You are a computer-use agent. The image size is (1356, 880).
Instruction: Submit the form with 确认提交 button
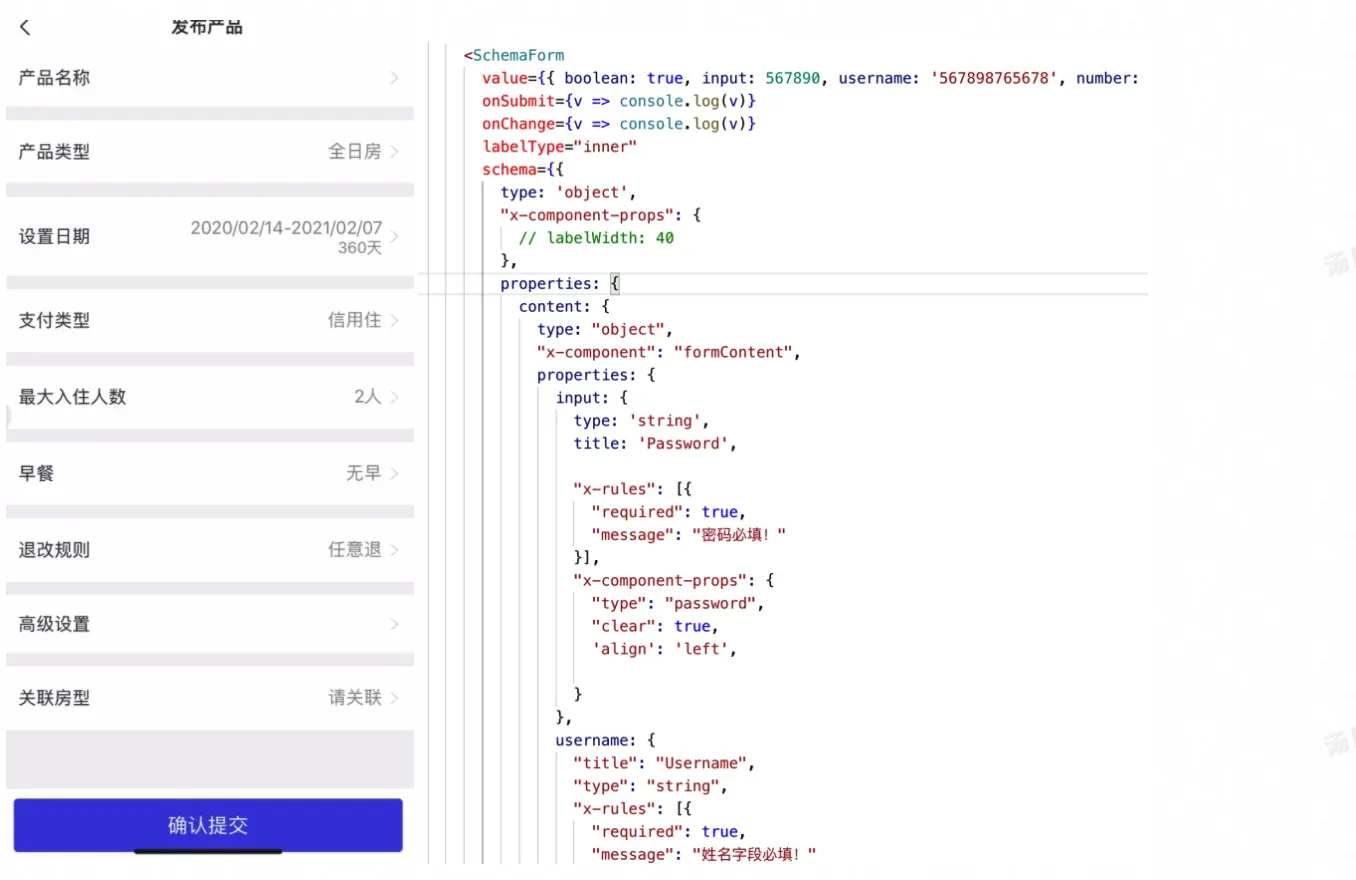(x=208, y=825)
